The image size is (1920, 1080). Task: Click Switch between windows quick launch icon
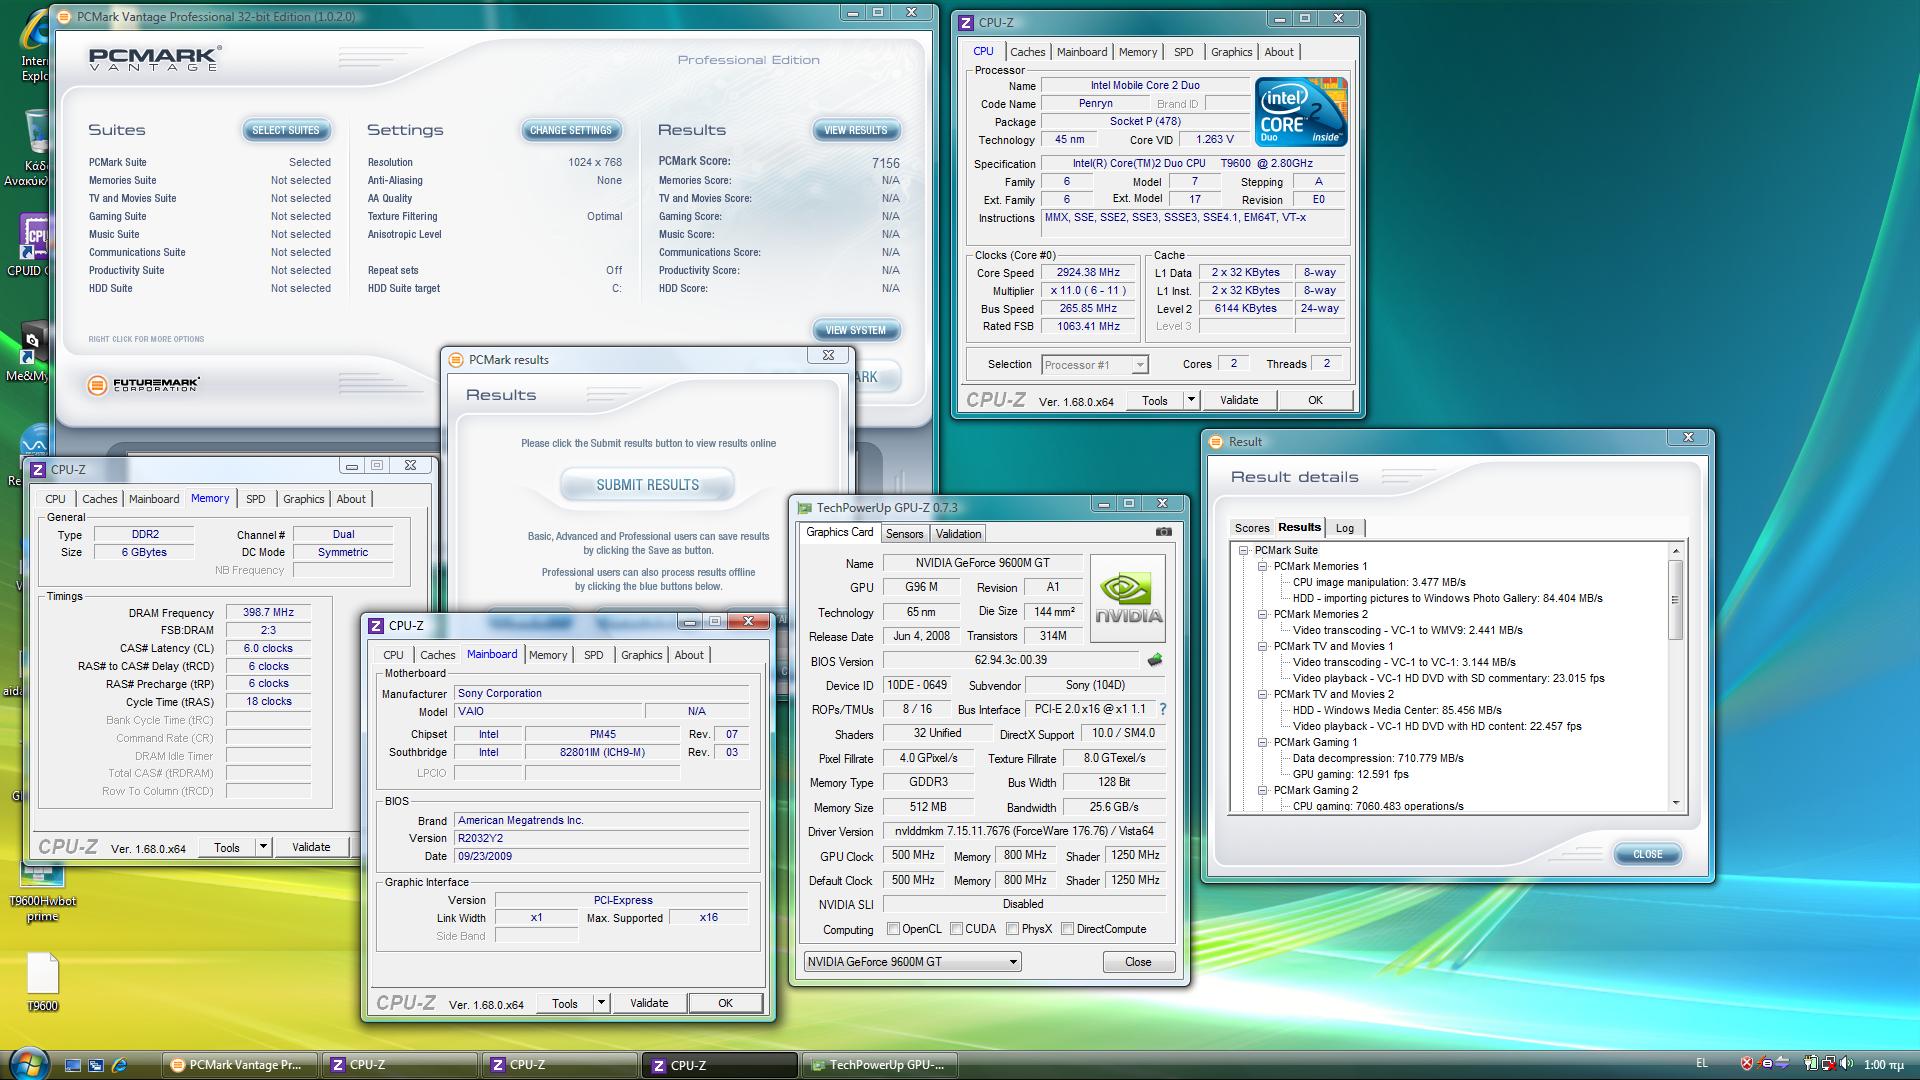(x=96, y=1065)
